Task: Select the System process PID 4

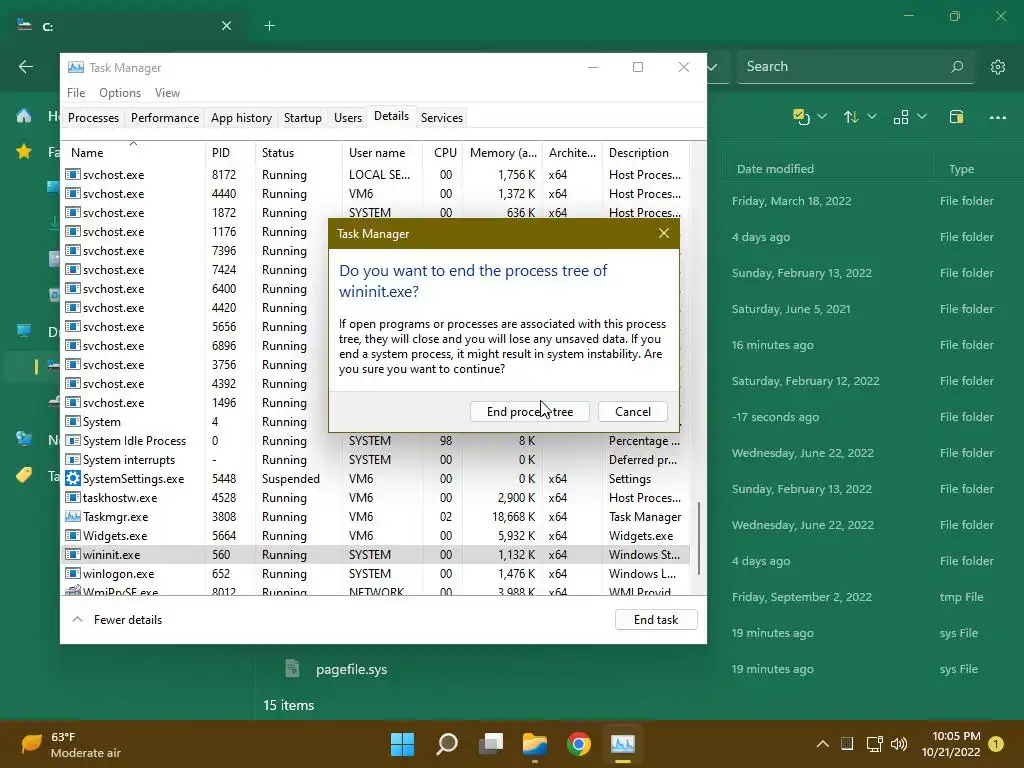Action: click(196, 422)
